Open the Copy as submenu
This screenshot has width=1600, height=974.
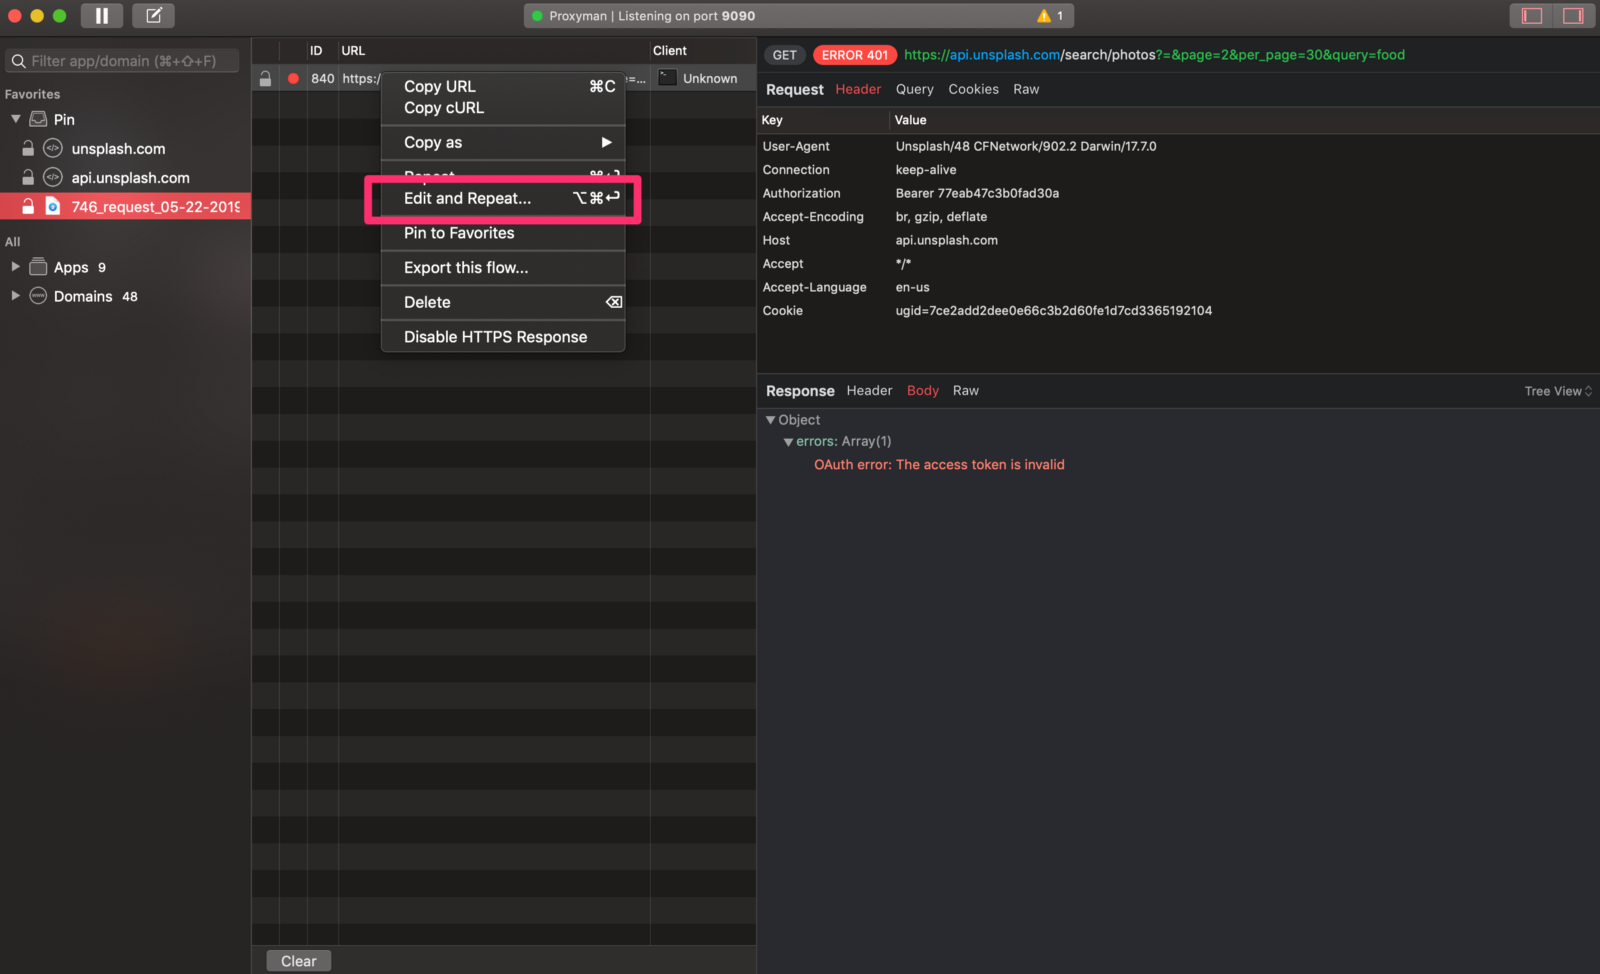503,142
